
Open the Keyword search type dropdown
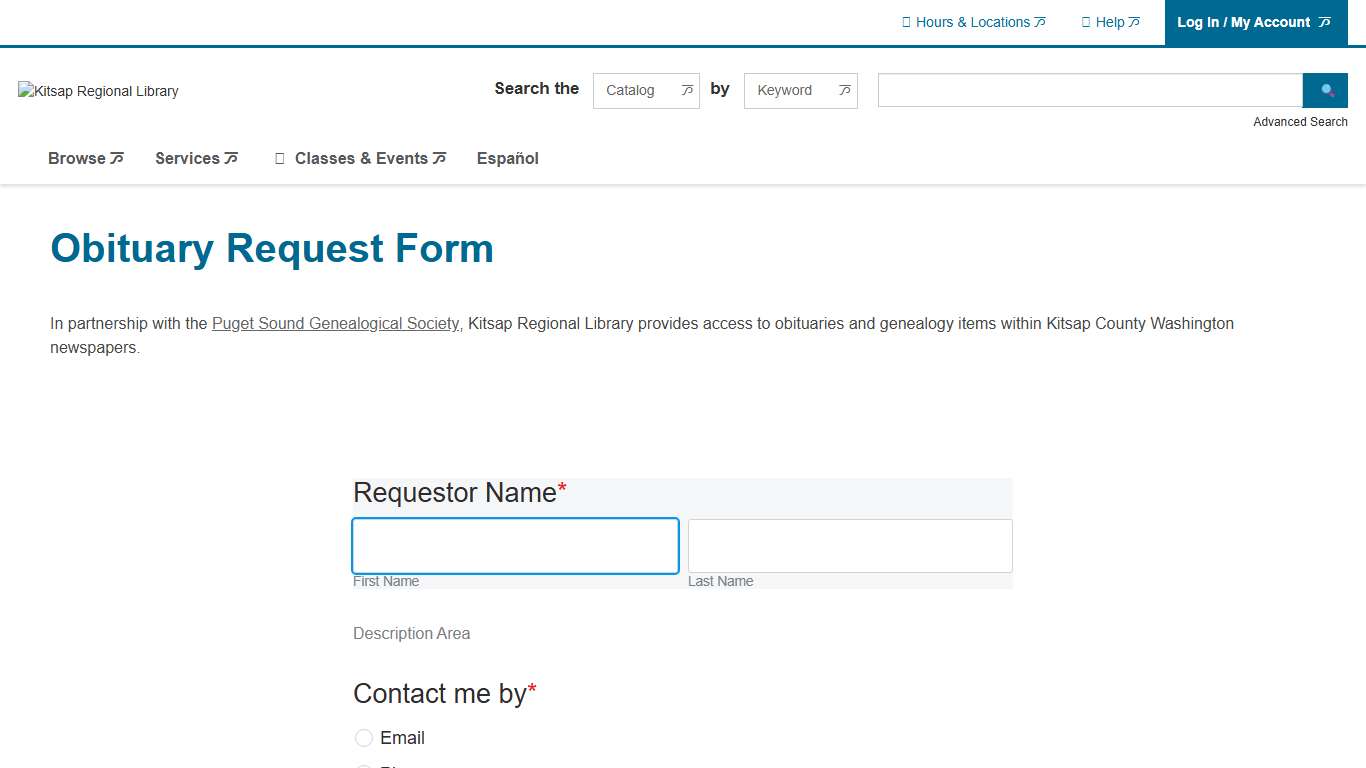click(800, 90)
